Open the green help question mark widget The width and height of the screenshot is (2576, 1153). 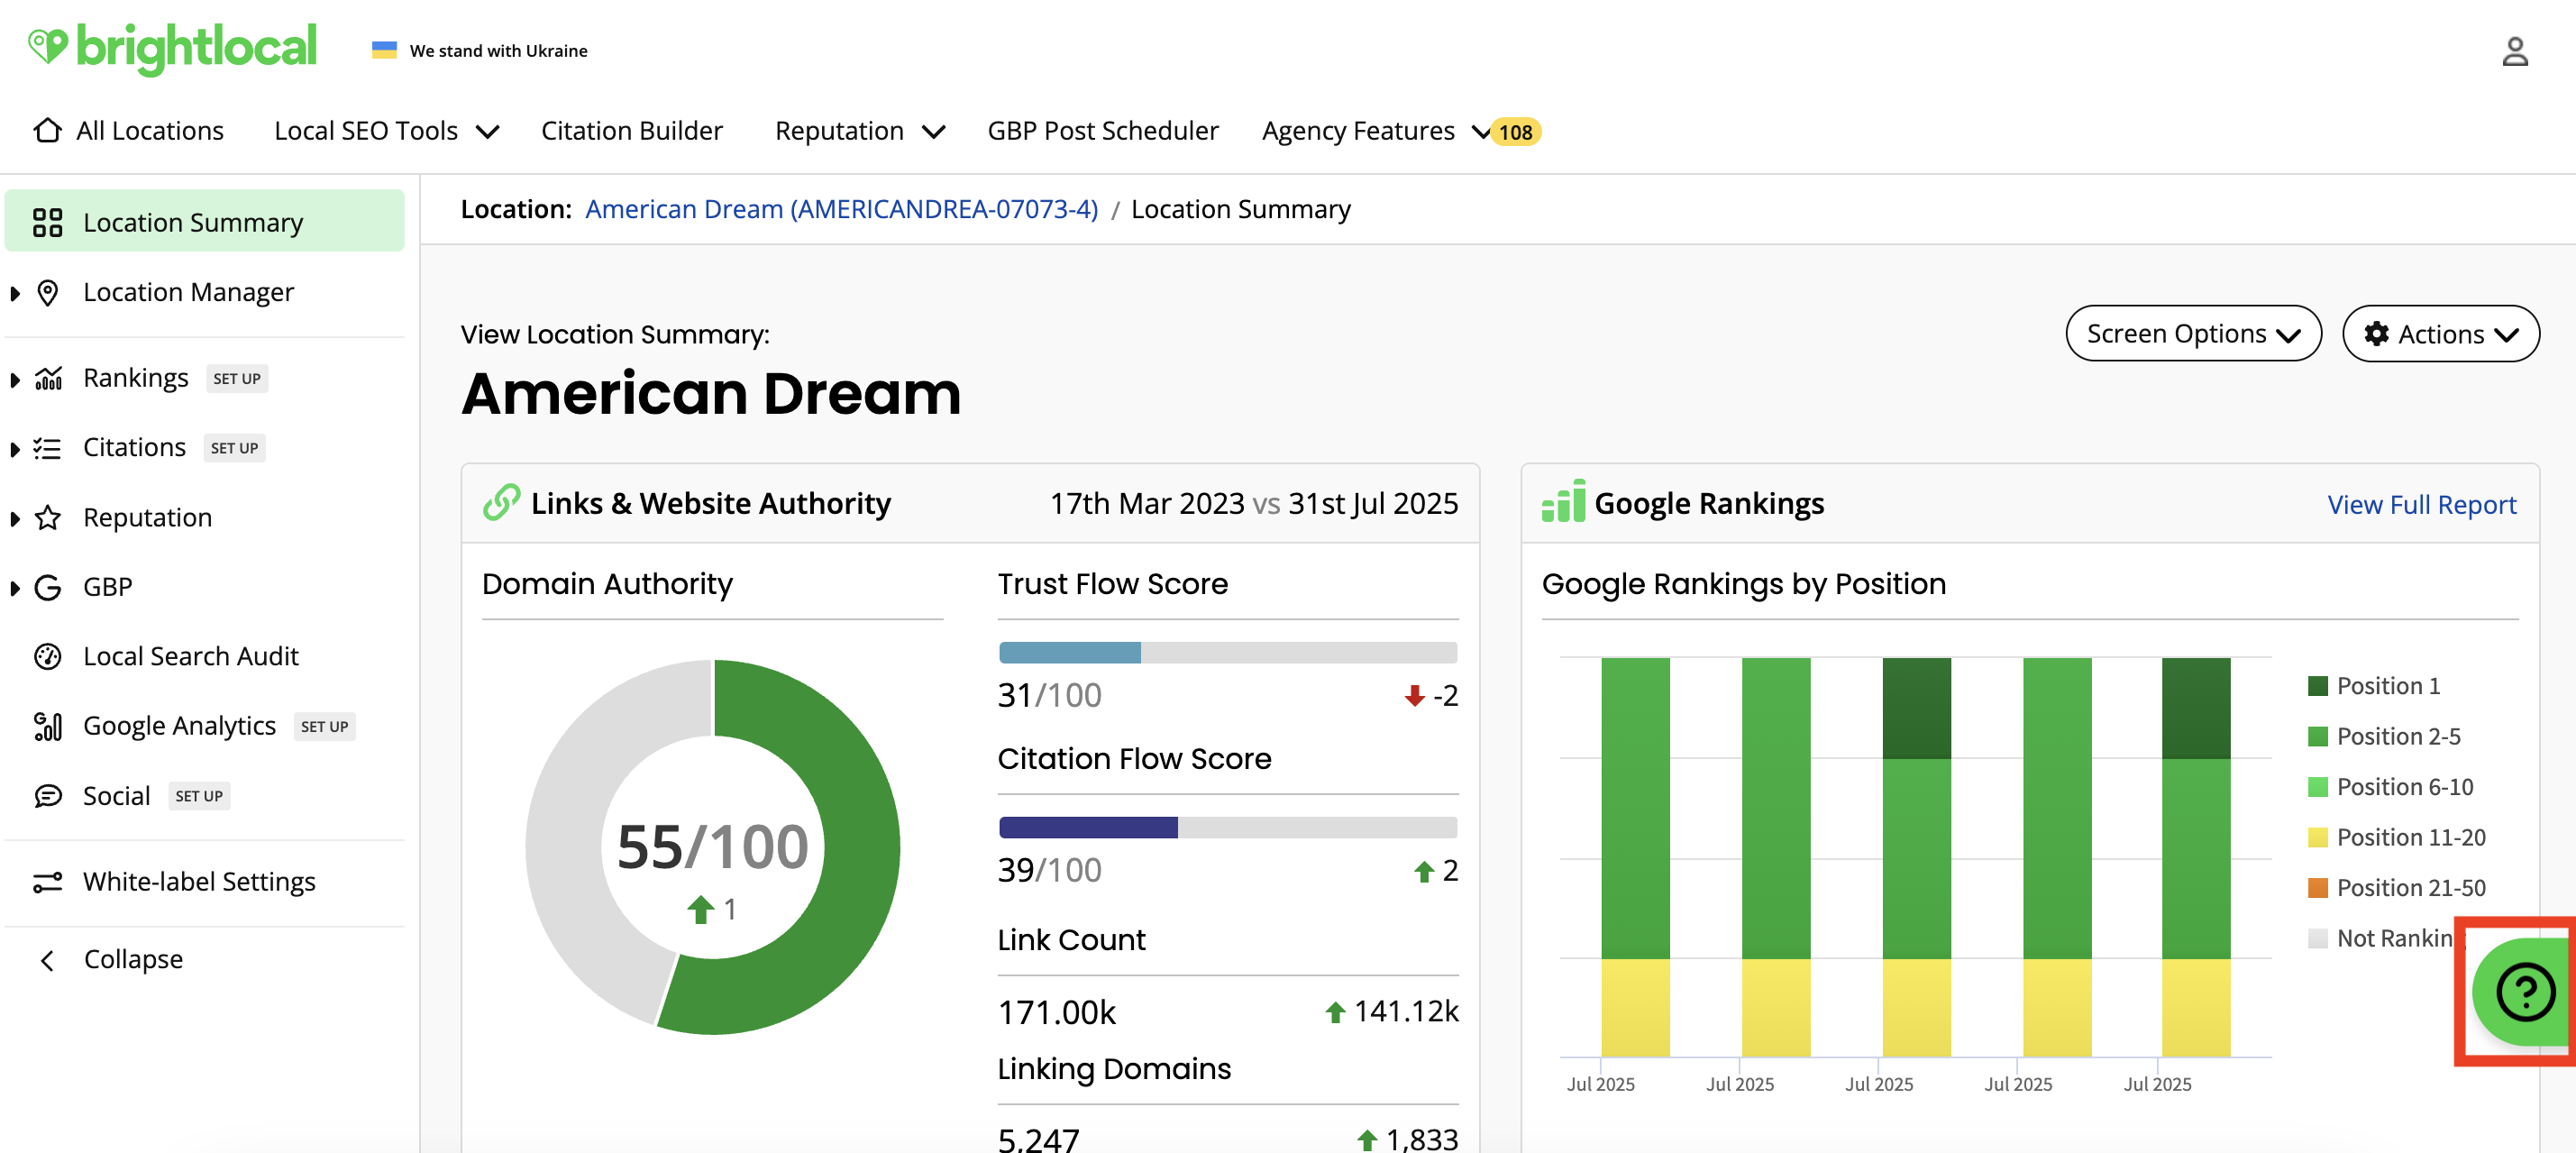2523,992
